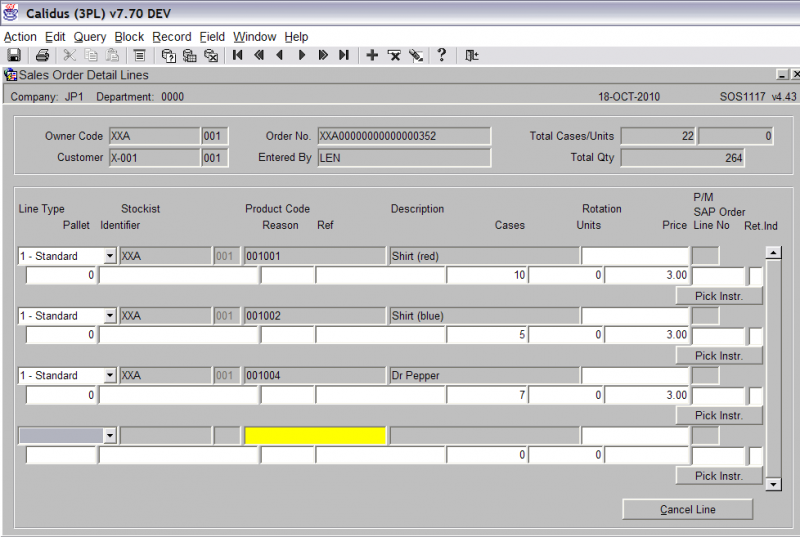This screenshot has width=800, height=537.
Task: Click Rotation field of Shirt (red) line
Action: 635,255
